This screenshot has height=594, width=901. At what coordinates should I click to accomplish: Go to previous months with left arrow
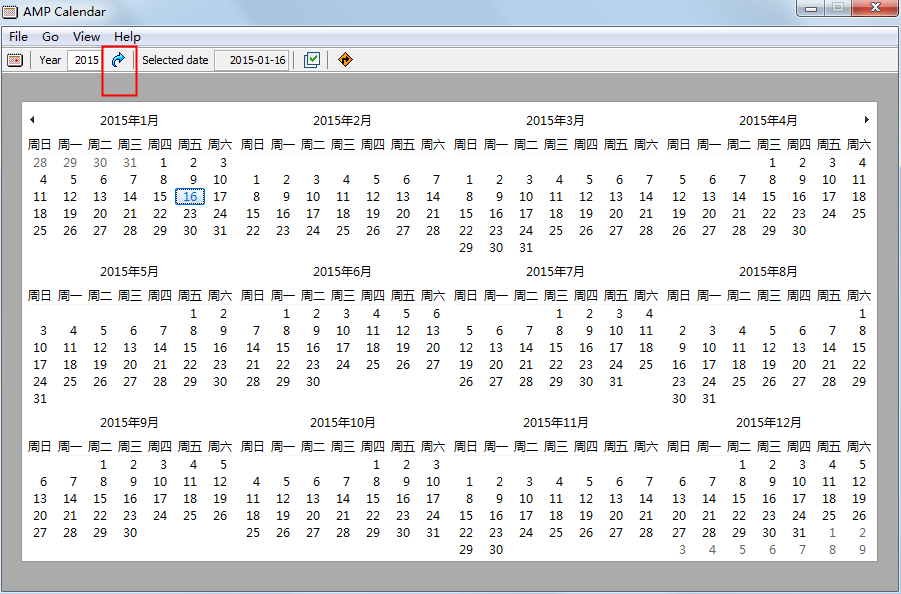32,119
